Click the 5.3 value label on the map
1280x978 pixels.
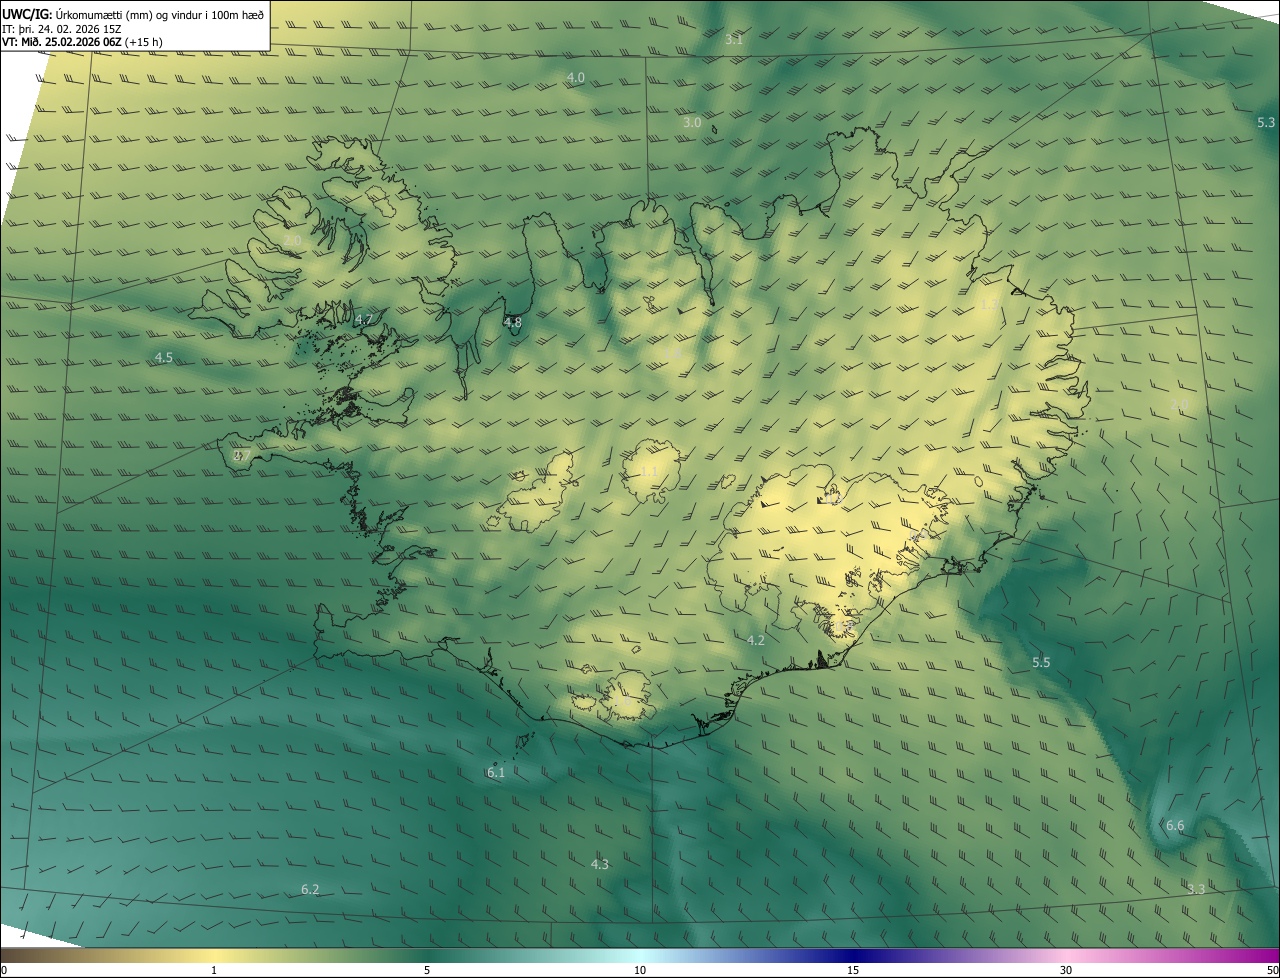[1266, 122]
